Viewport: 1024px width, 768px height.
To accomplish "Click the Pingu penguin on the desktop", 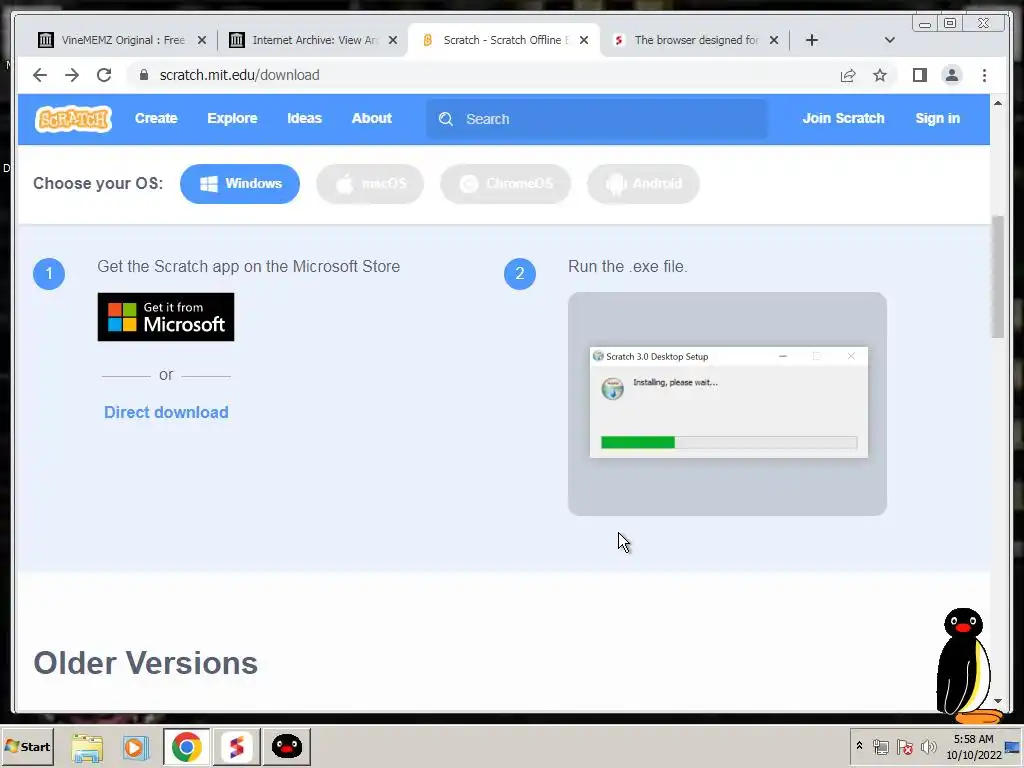I will pos(967,664).
